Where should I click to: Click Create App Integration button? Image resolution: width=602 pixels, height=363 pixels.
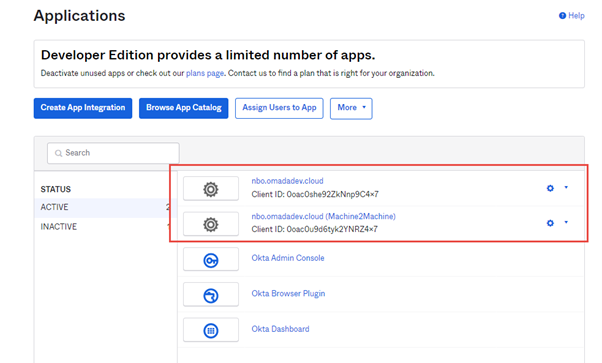coord(83,108)
